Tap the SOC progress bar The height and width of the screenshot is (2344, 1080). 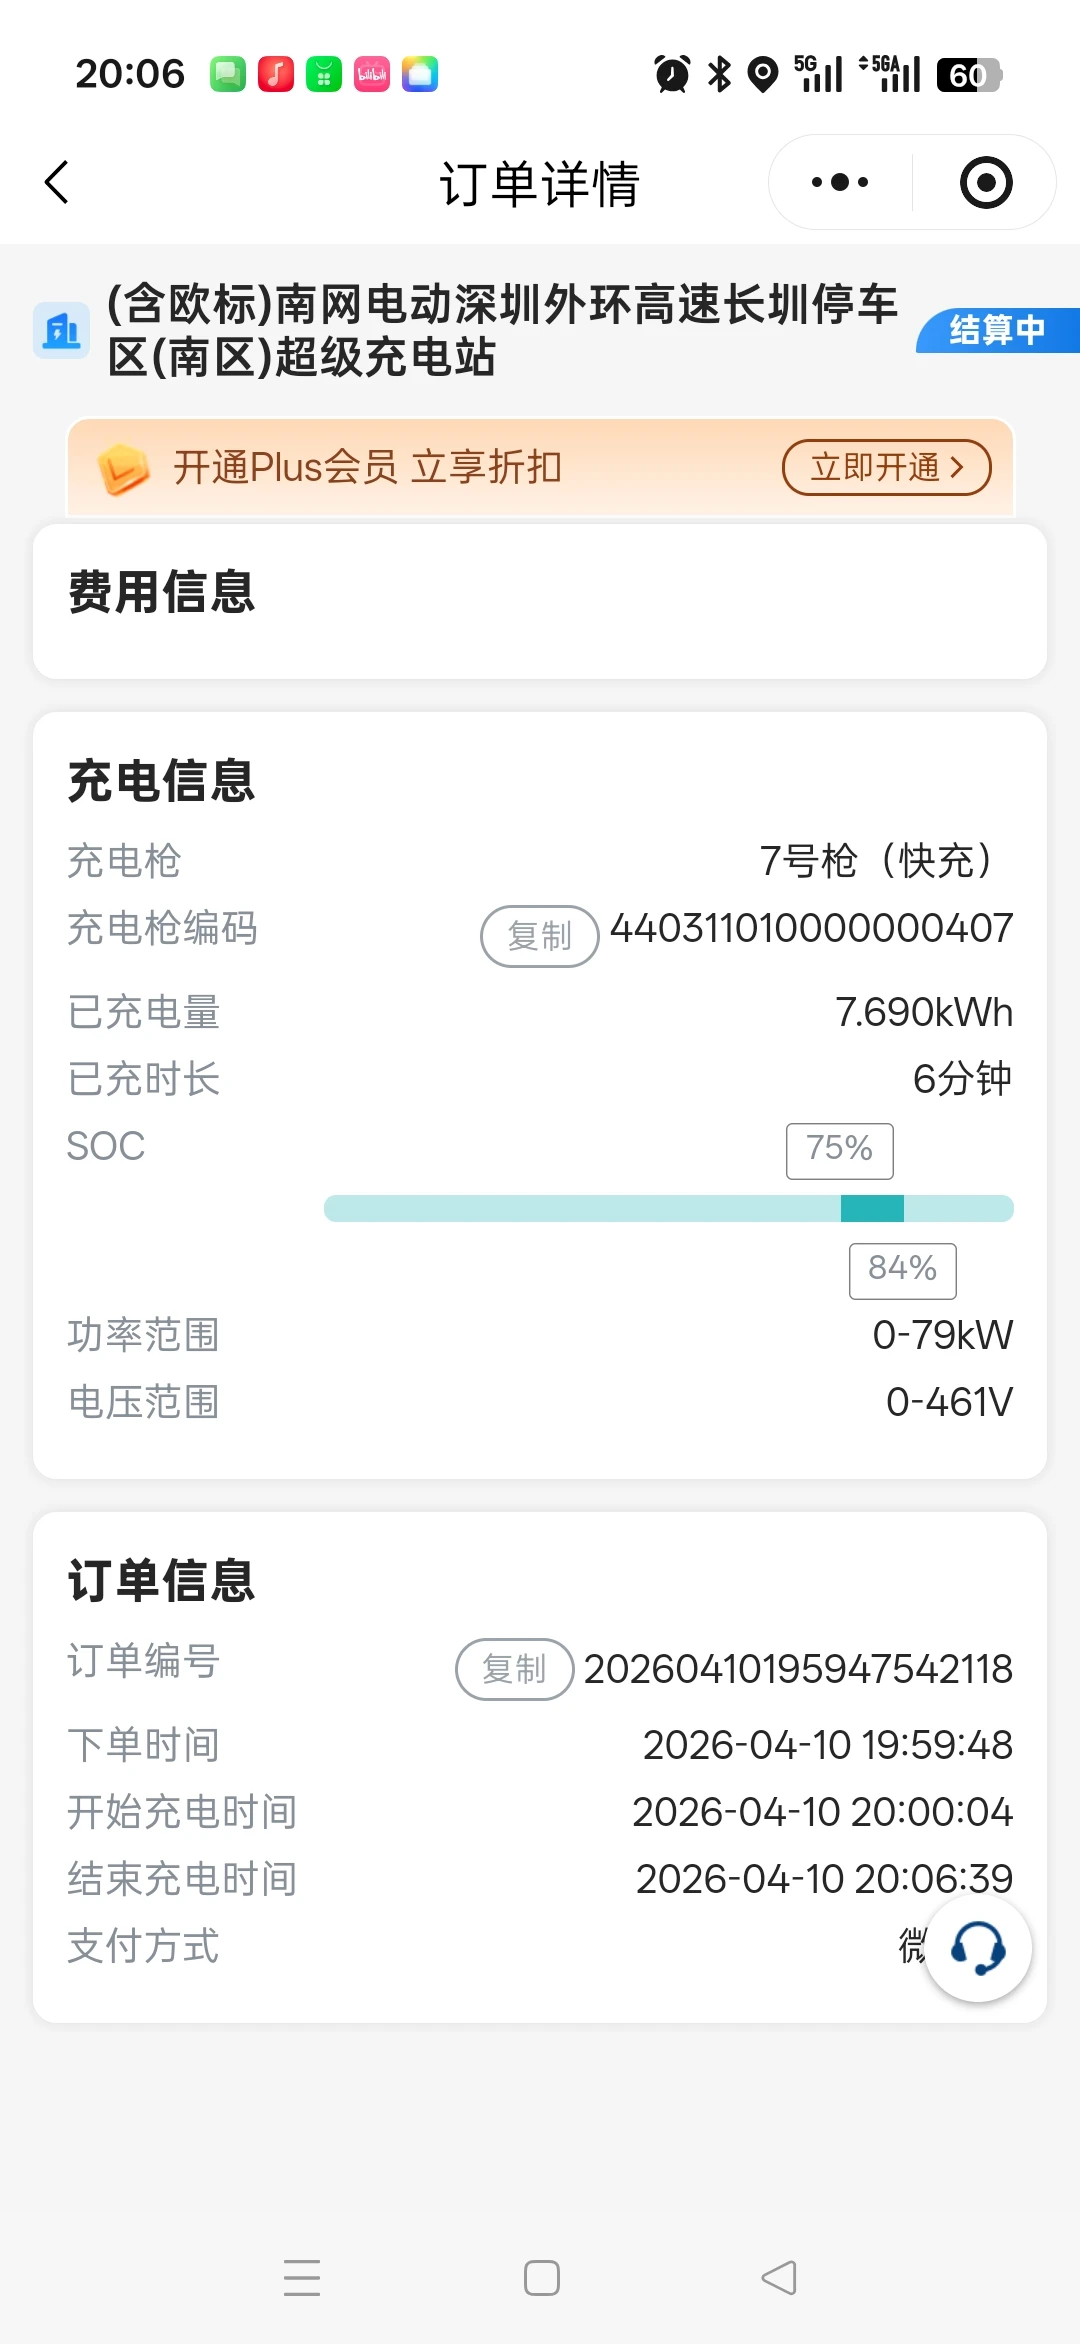tap(668, 1208)
